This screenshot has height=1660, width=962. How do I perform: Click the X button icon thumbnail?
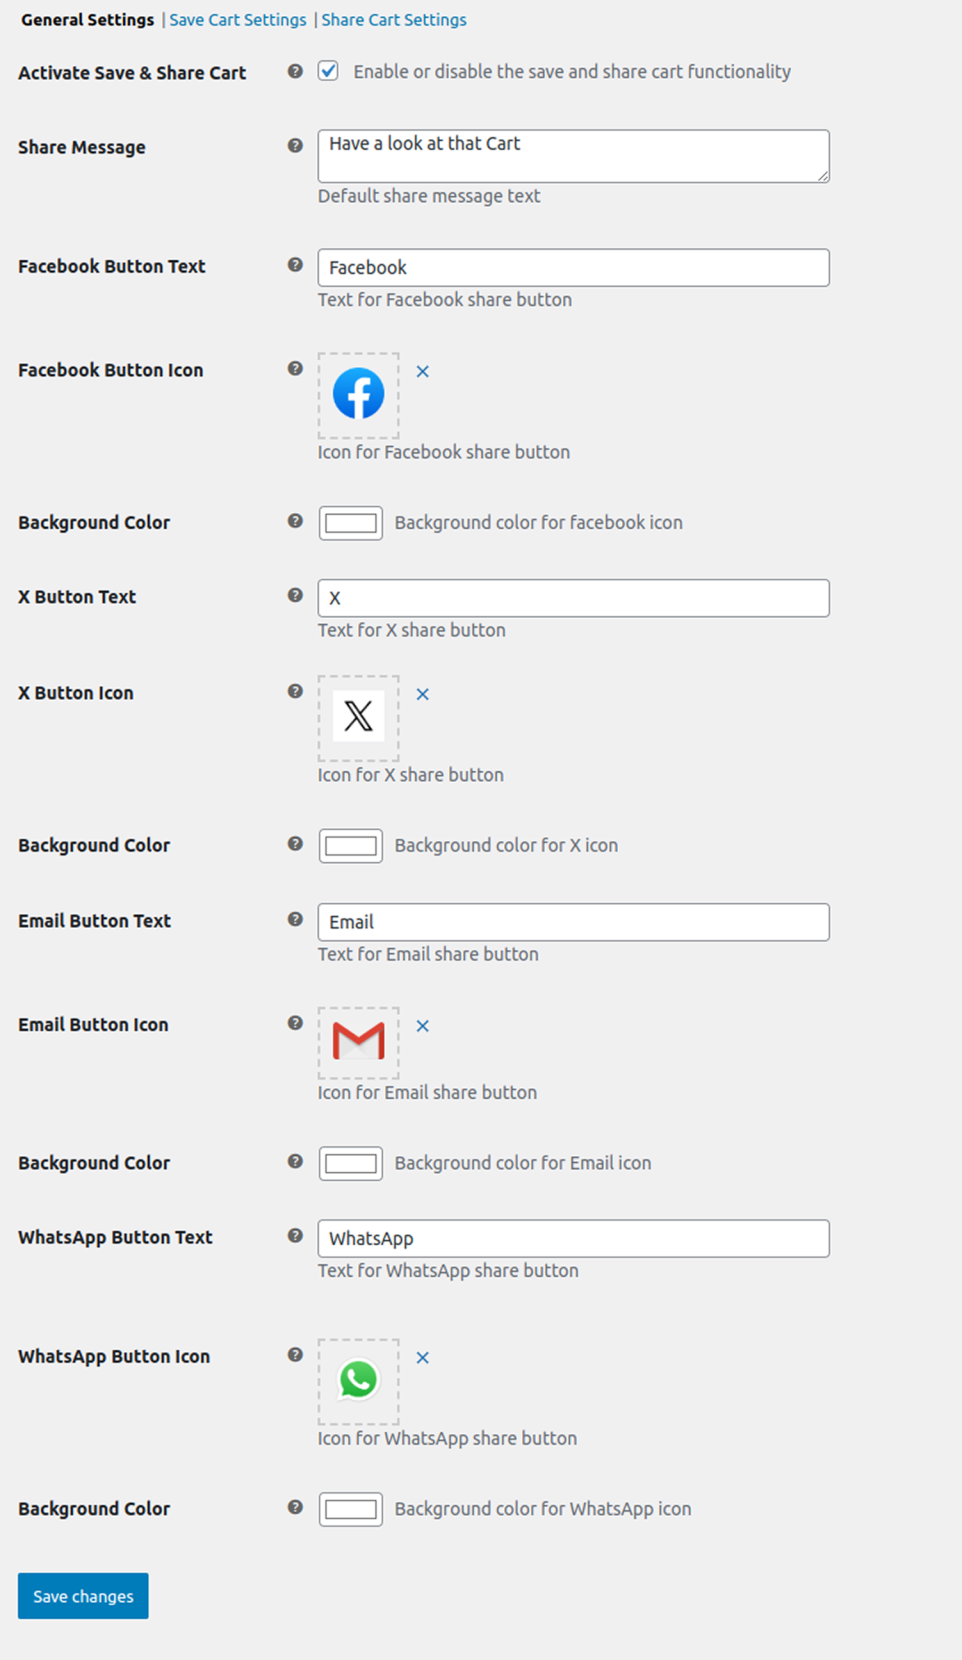click(358, 717)
